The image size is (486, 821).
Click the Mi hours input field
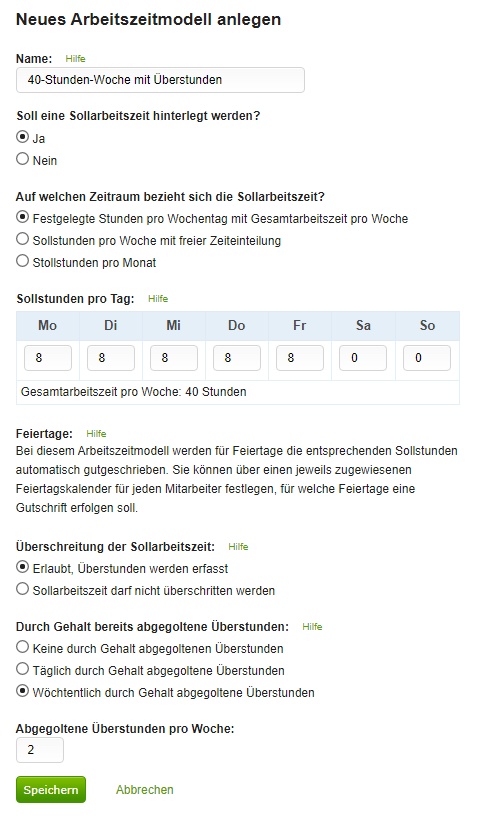tap(174, 358)
